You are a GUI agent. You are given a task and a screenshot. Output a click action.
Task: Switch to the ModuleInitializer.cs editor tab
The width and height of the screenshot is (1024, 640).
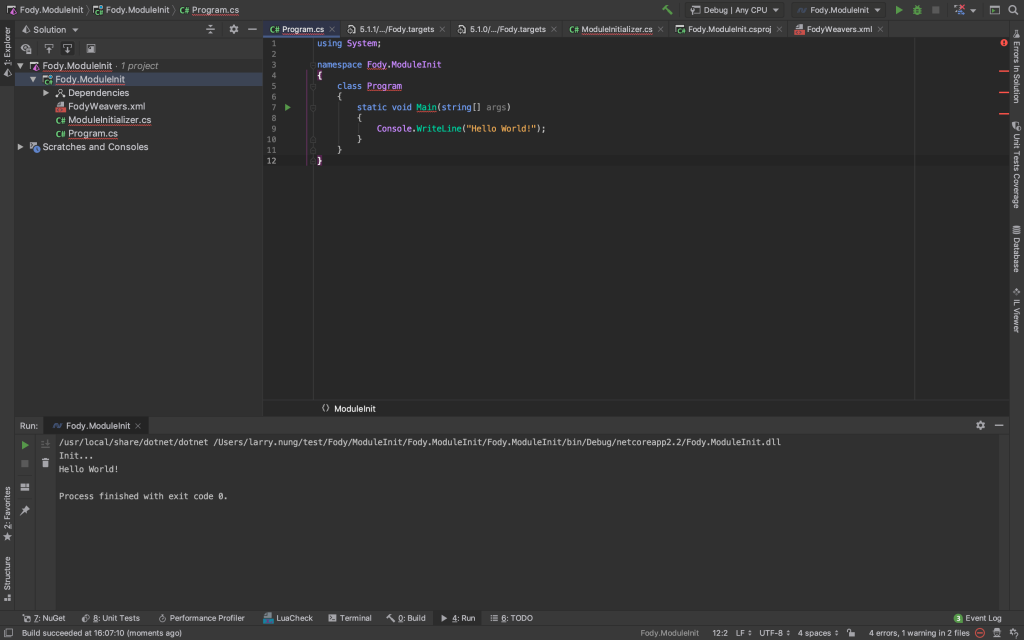(x=616, y=29)
